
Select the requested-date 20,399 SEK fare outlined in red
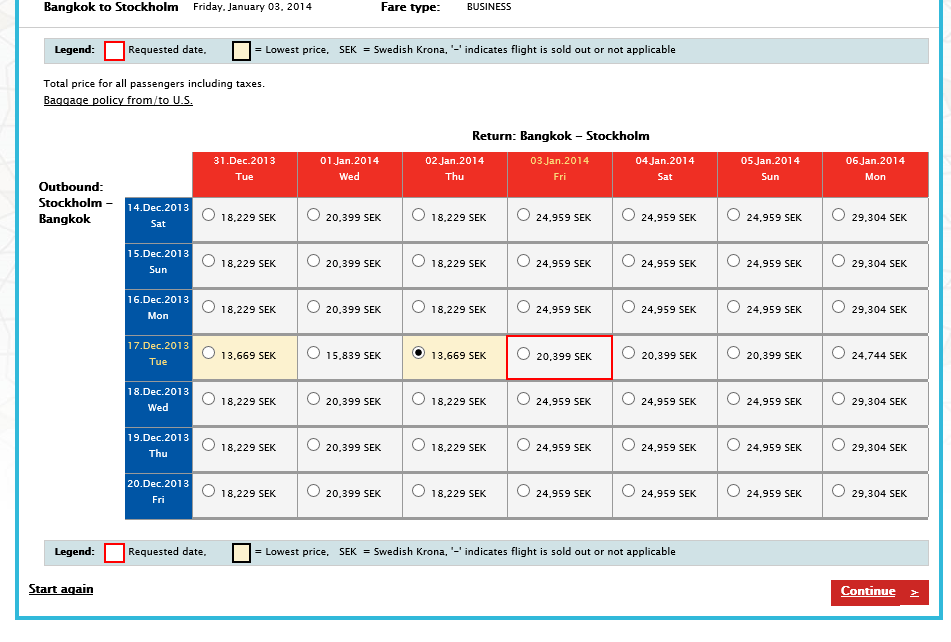point(523,353)
